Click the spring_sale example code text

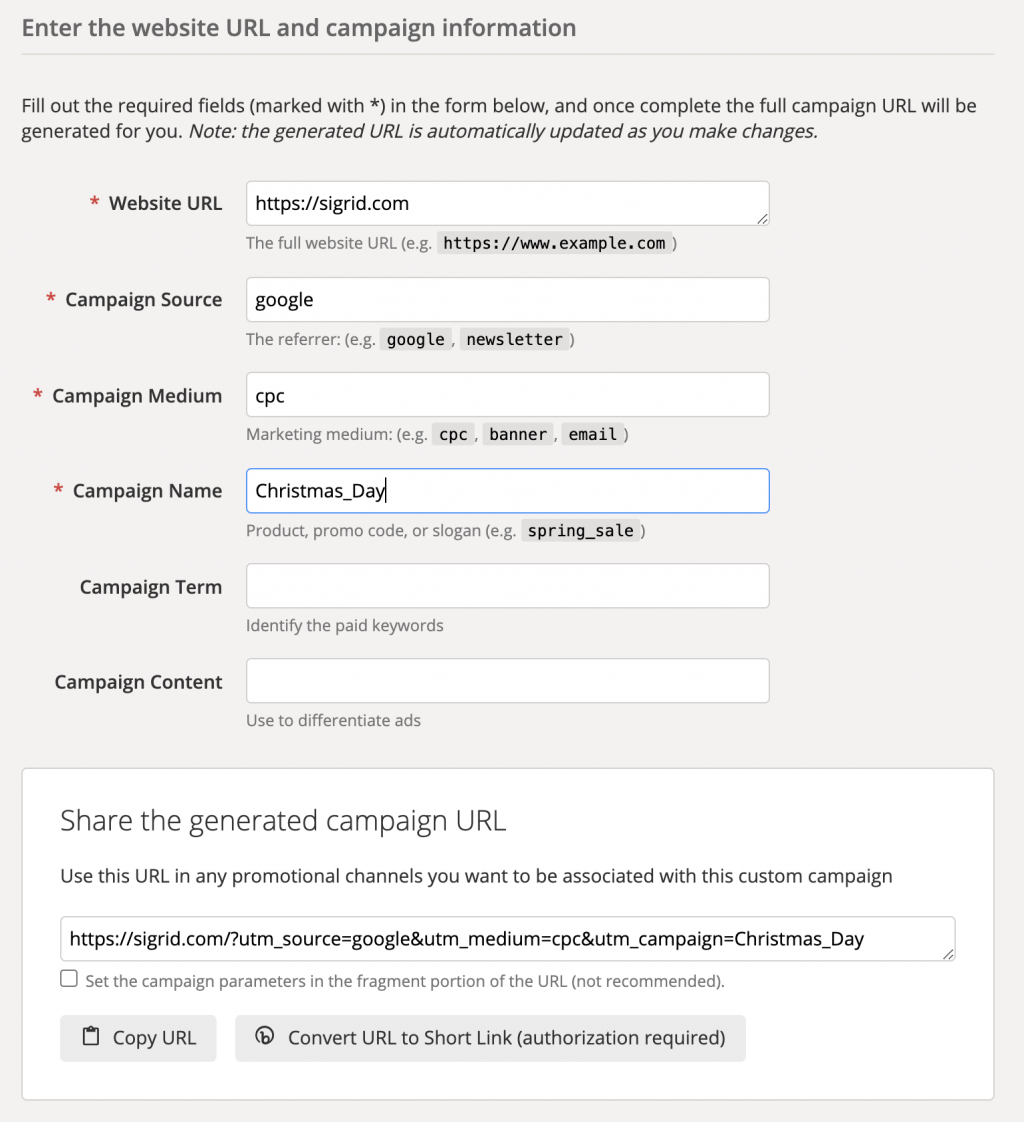point(581,531)
